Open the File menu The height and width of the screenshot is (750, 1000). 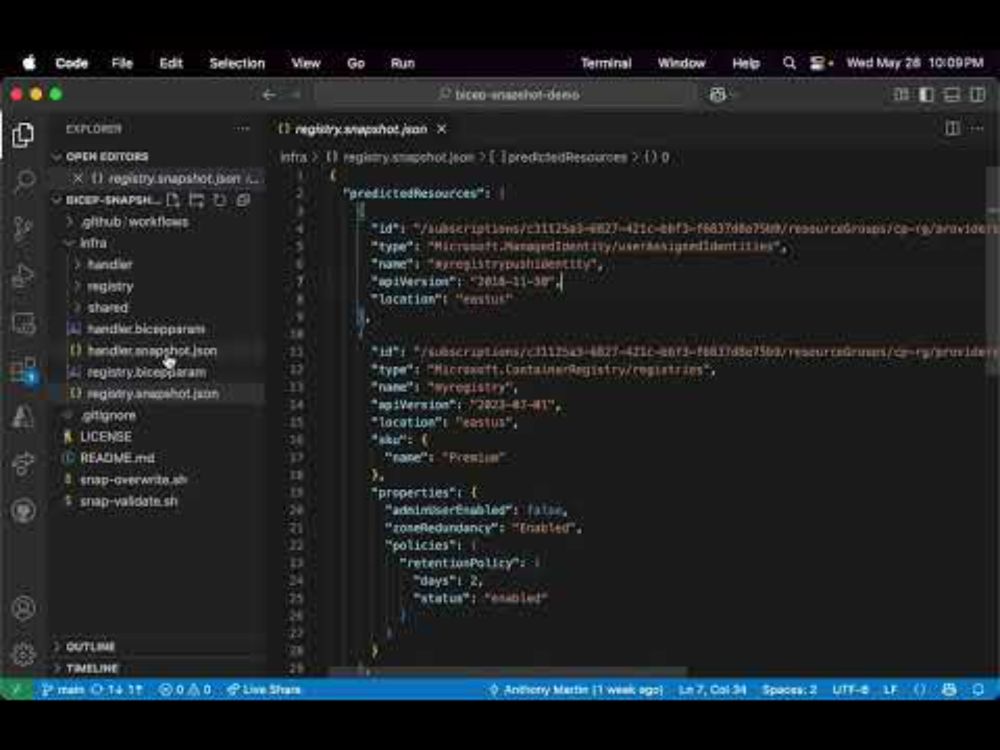[x=122, y=63]
